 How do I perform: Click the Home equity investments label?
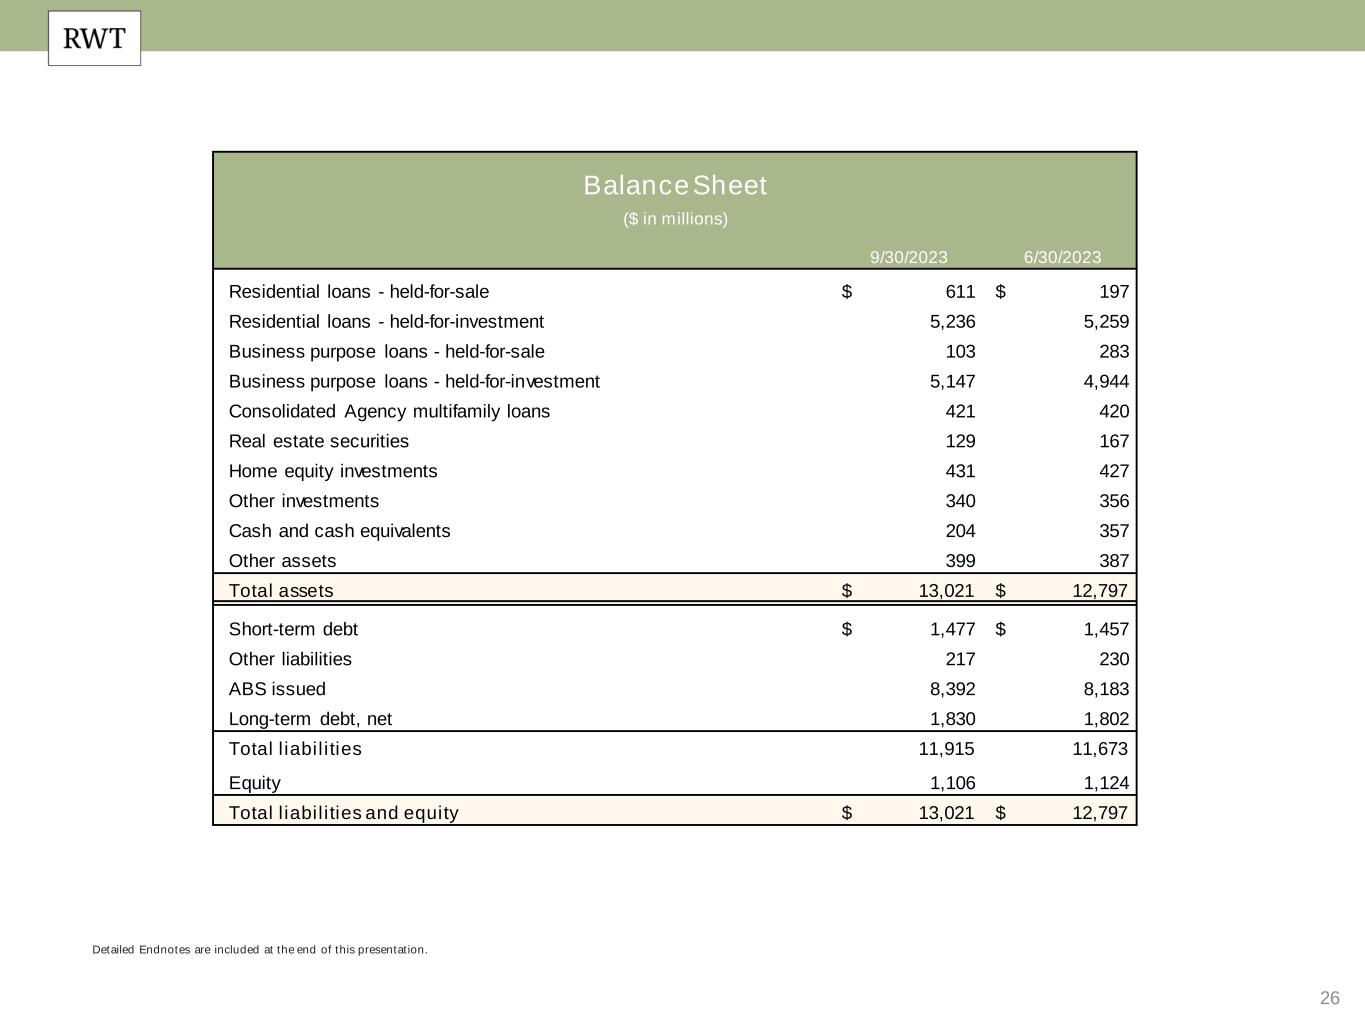click(x=333, y=472)
